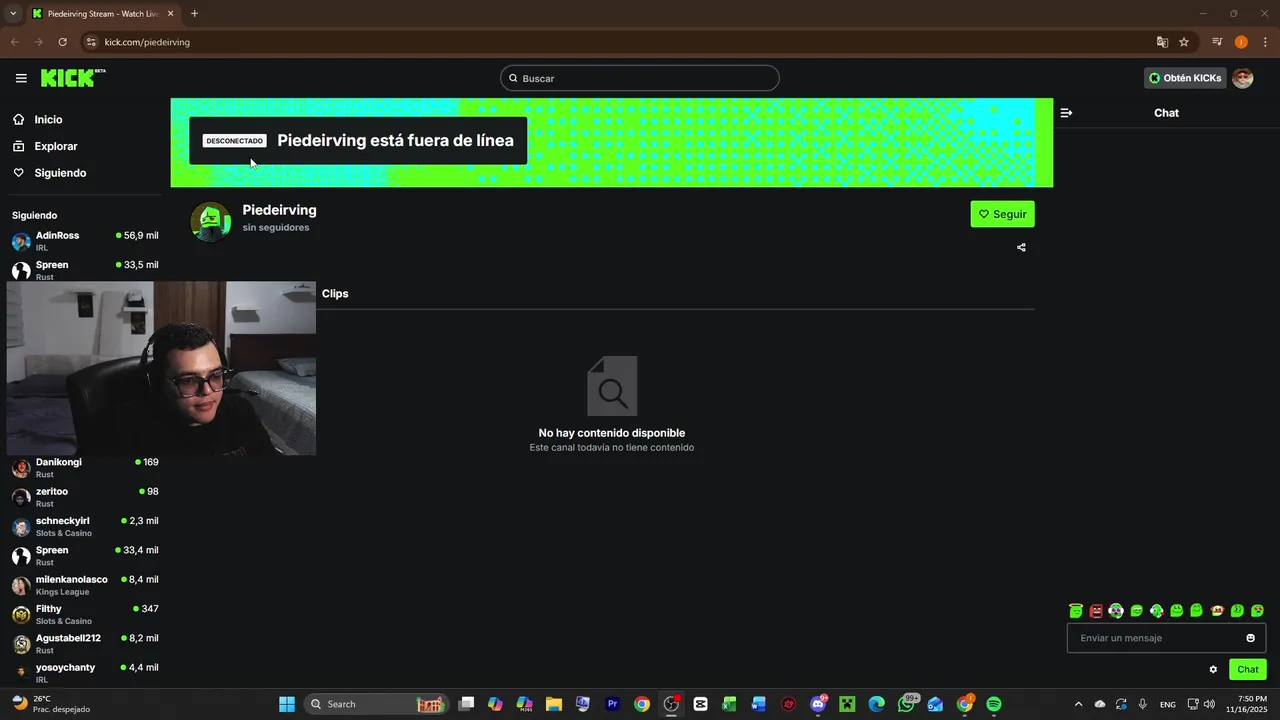The height and width of the screenshot is (720, 1280).
Task: Open Spotify from taskbar
Action: click(x=994, y=704)
